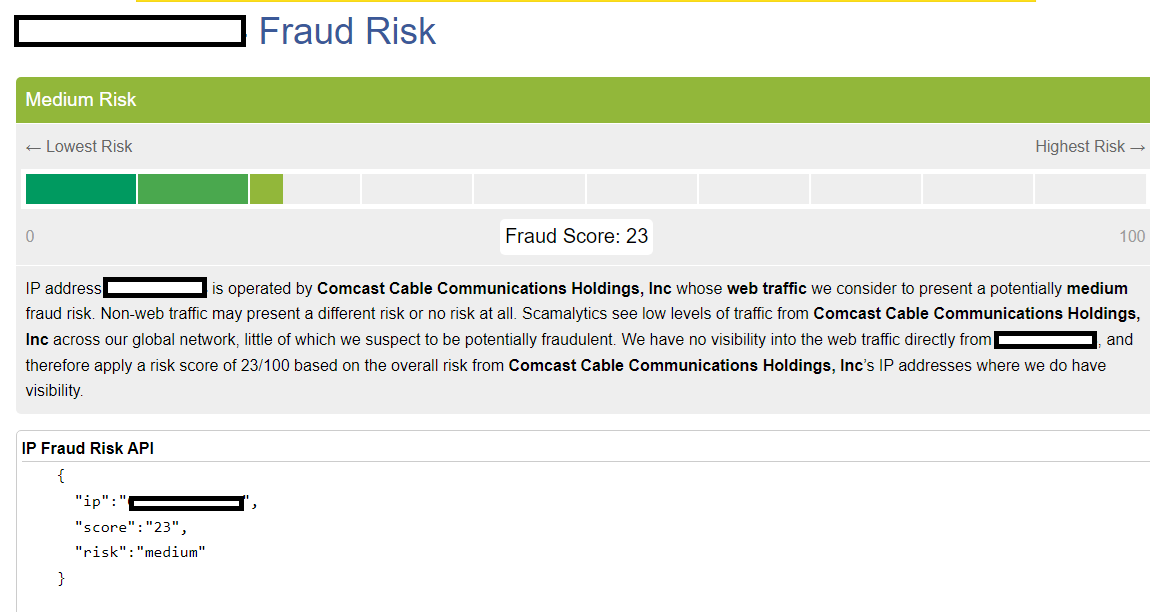Click the redacted IP after "IP address"

[x=155, y=289]
